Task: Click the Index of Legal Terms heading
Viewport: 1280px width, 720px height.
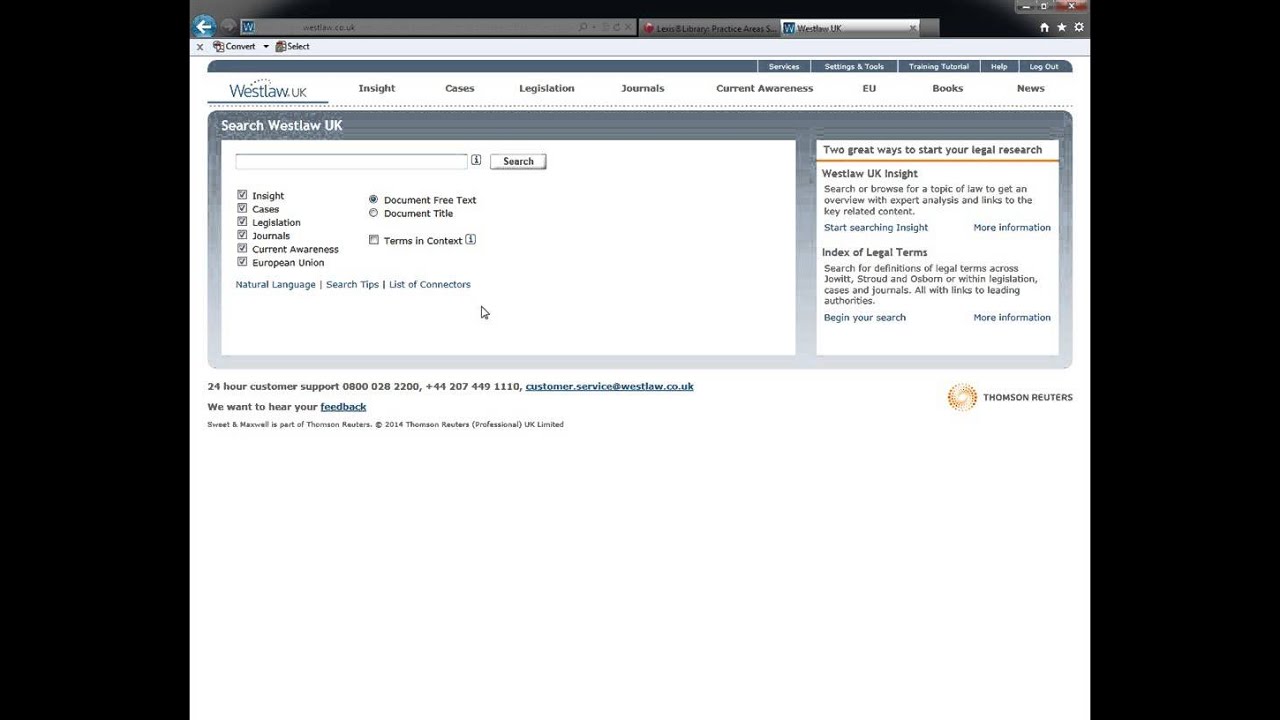Action: (x=875, y=253)
